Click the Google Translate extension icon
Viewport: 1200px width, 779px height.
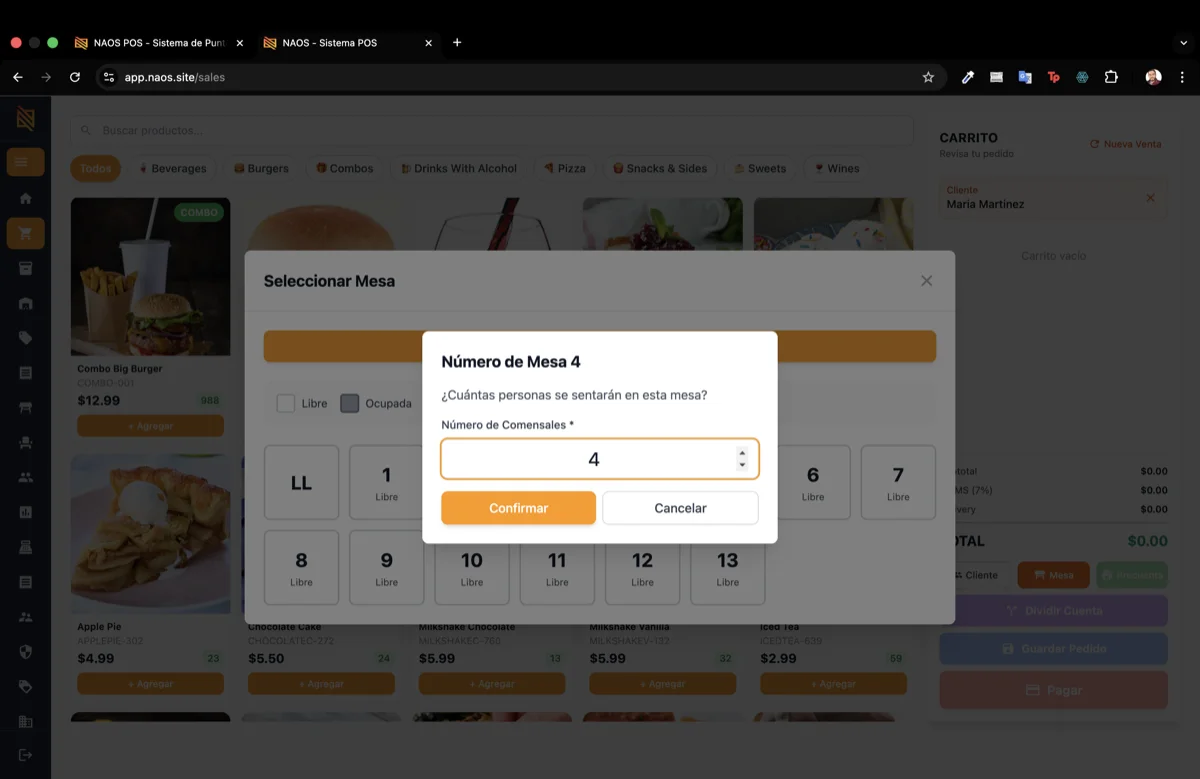(x=1025, y=77)
